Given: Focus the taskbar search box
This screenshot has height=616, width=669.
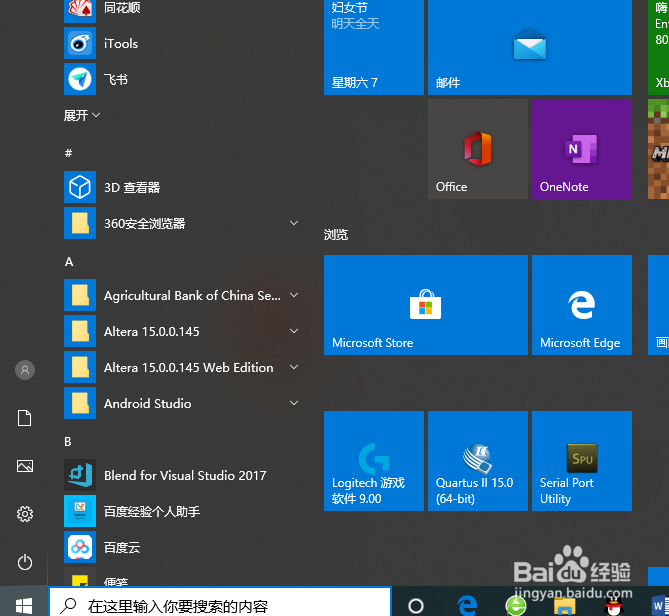Looking at the screenshot, I should [x=220, y=602].
